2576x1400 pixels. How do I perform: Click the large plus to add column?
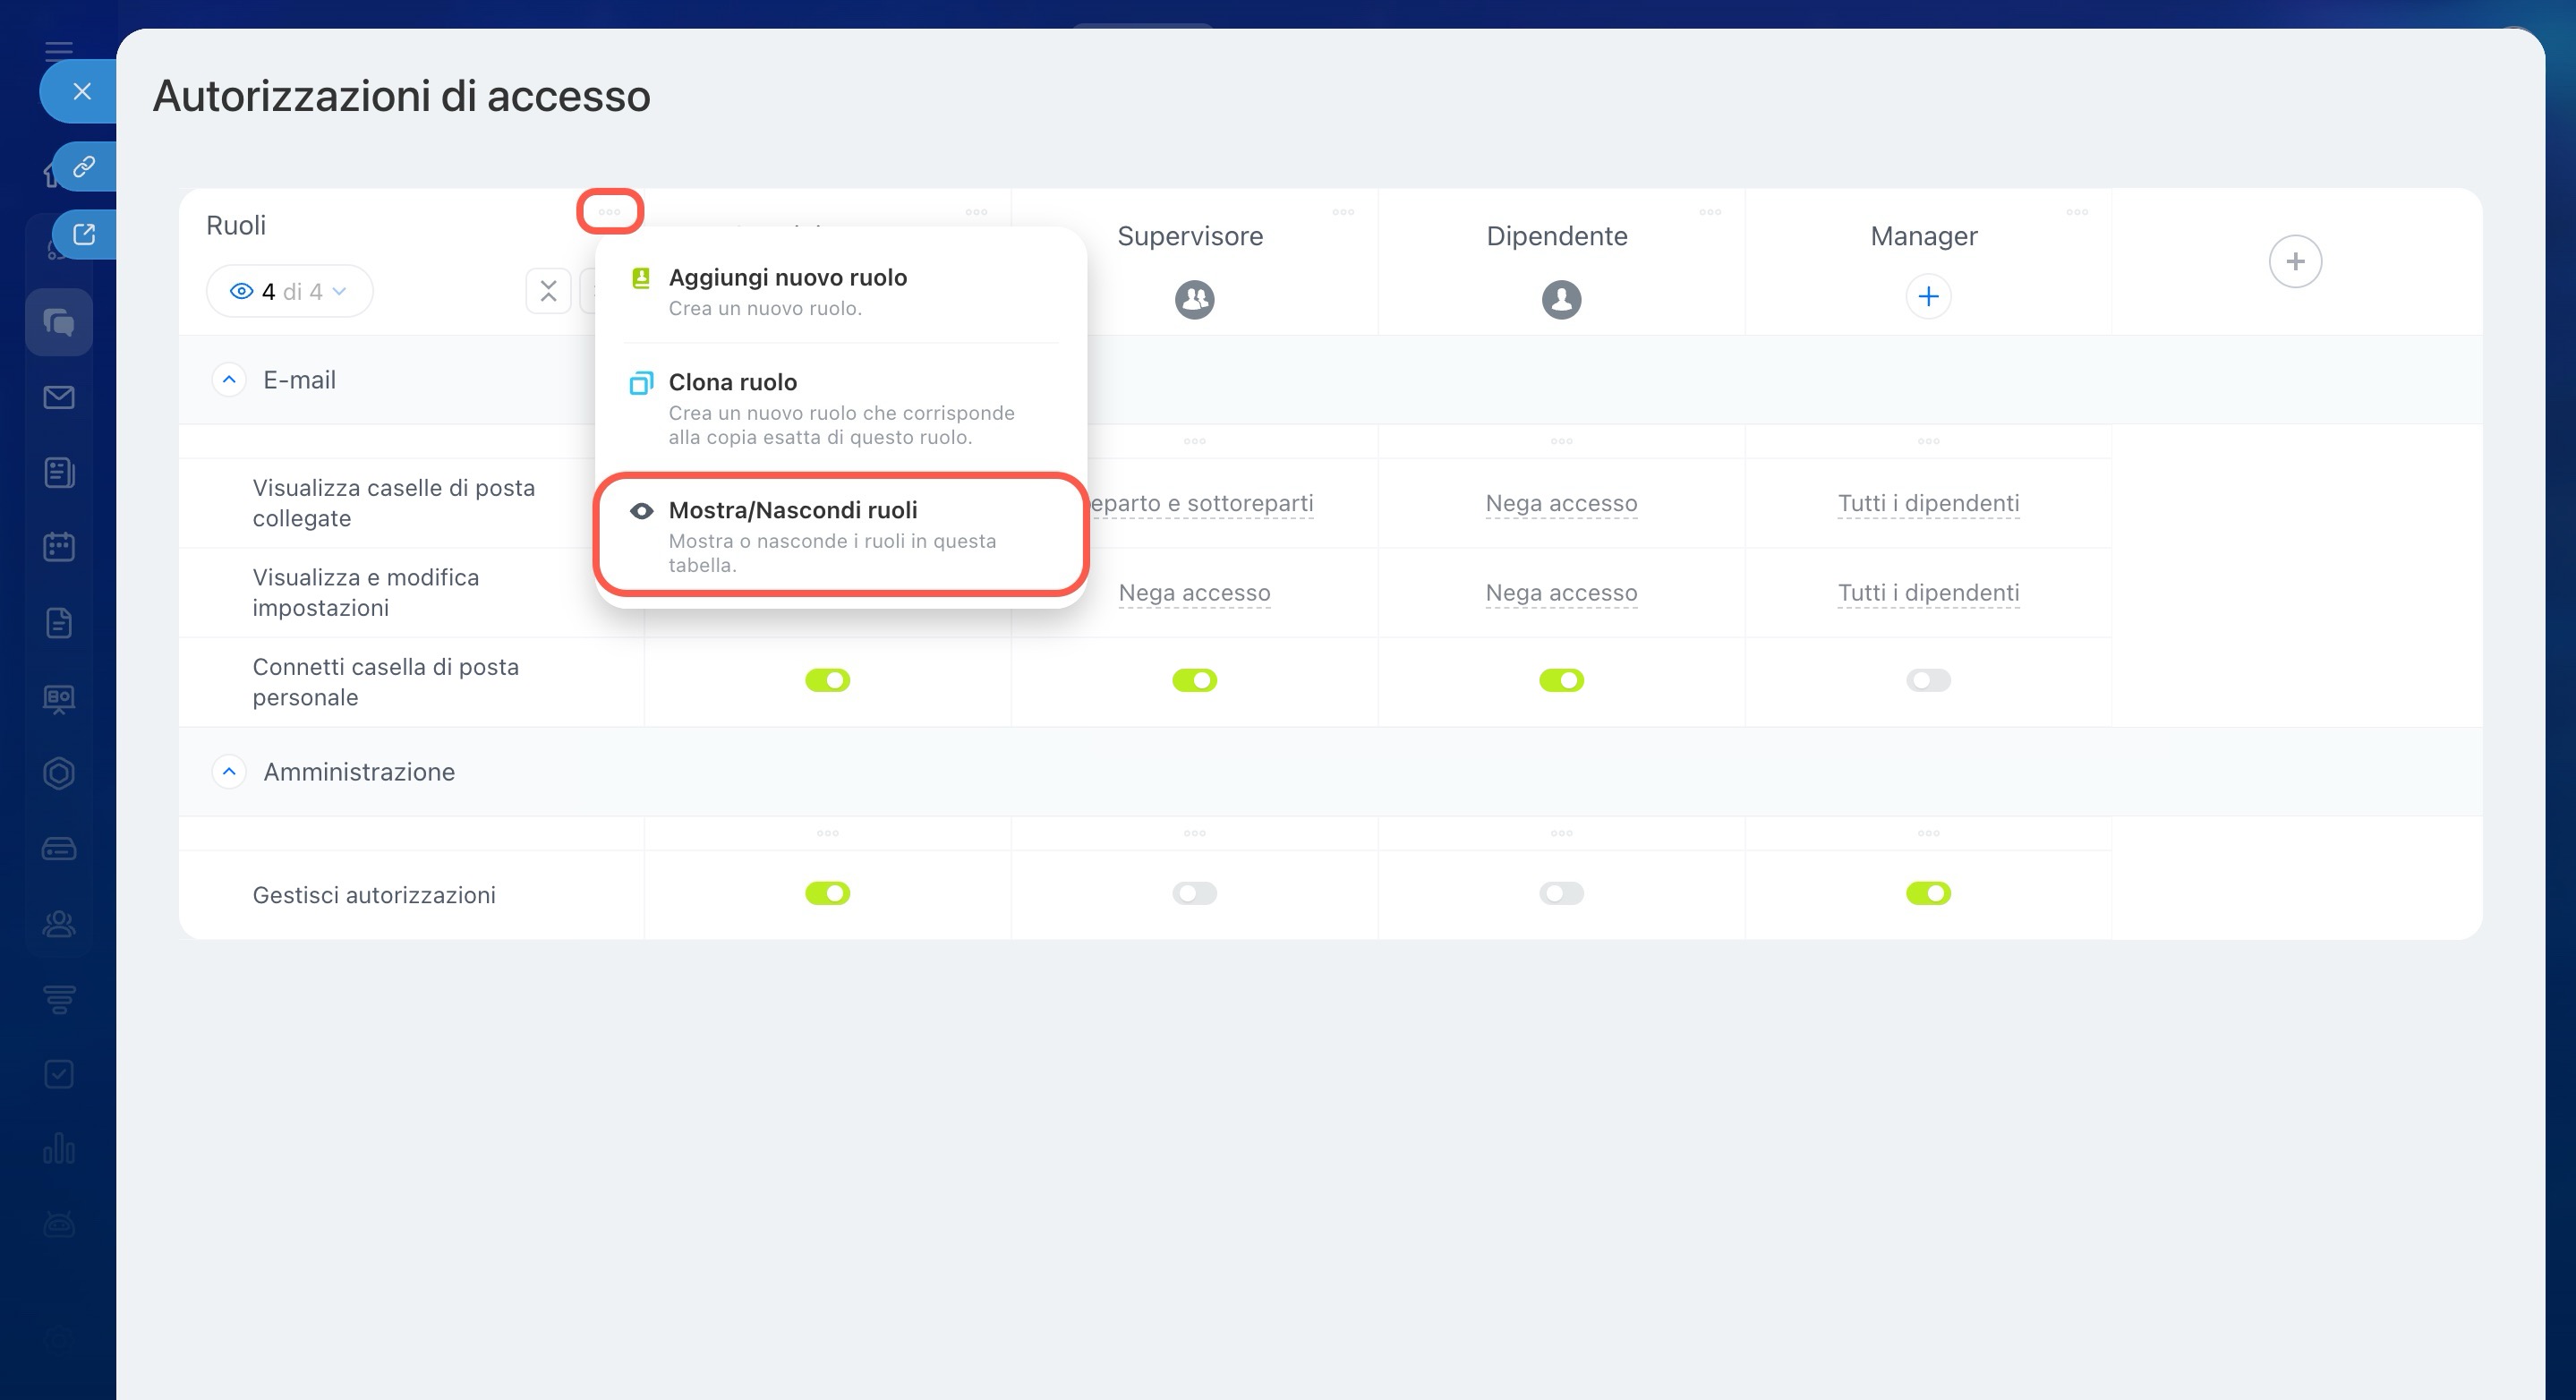coord(2295,262)
